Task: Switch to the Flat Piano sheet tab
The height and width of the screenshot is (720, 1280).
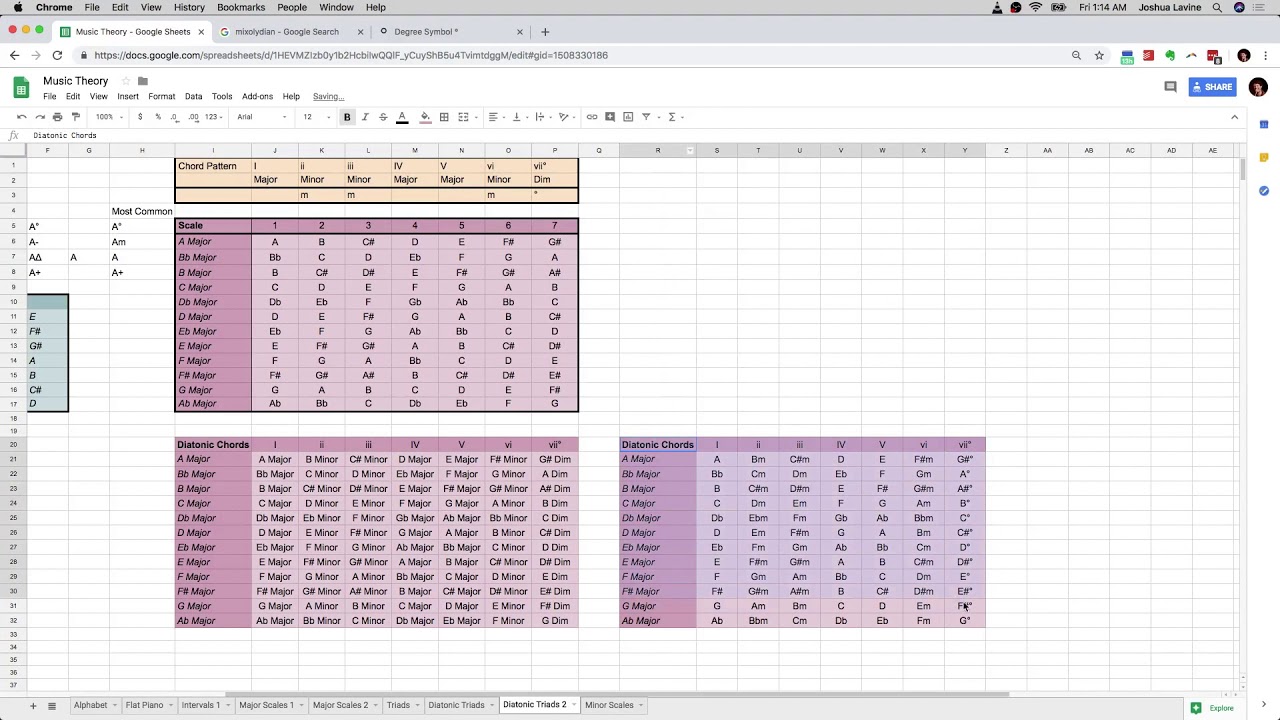Action: (144, 705)
